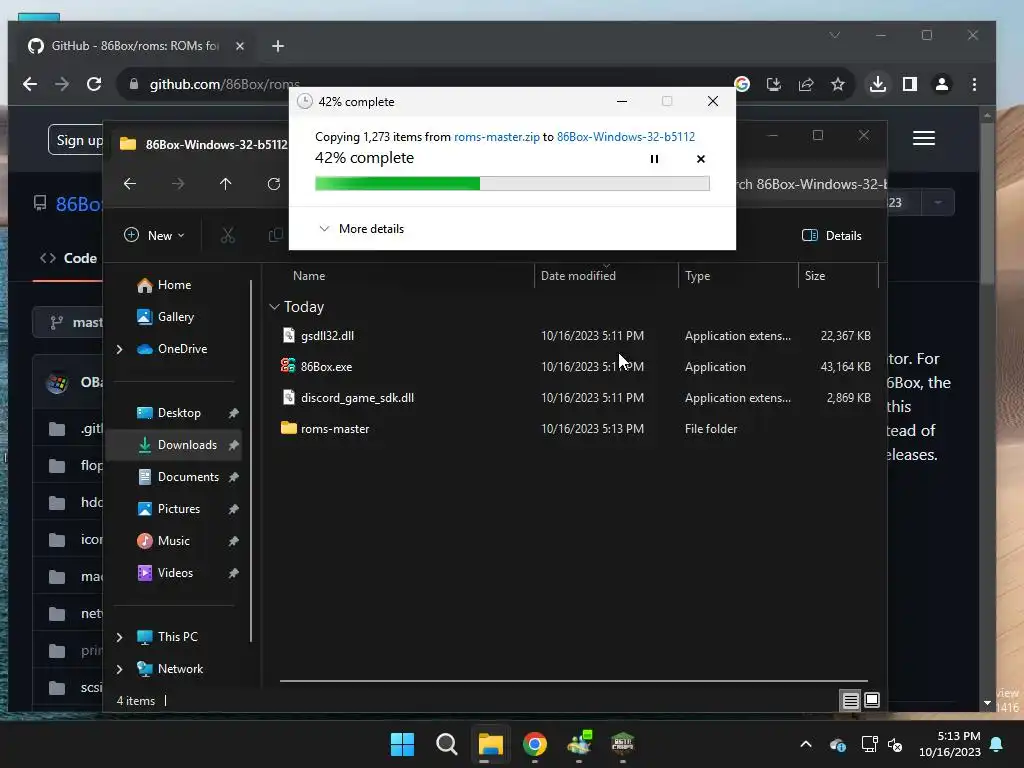The image size is (1024, 768).
Task: Collapse the Today group
Action: point(274,306)
